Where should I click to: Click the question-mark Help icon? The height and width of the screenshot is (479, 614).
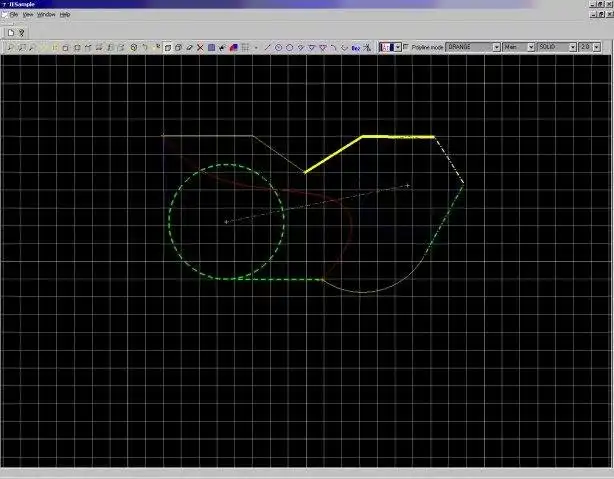point(22,33)
